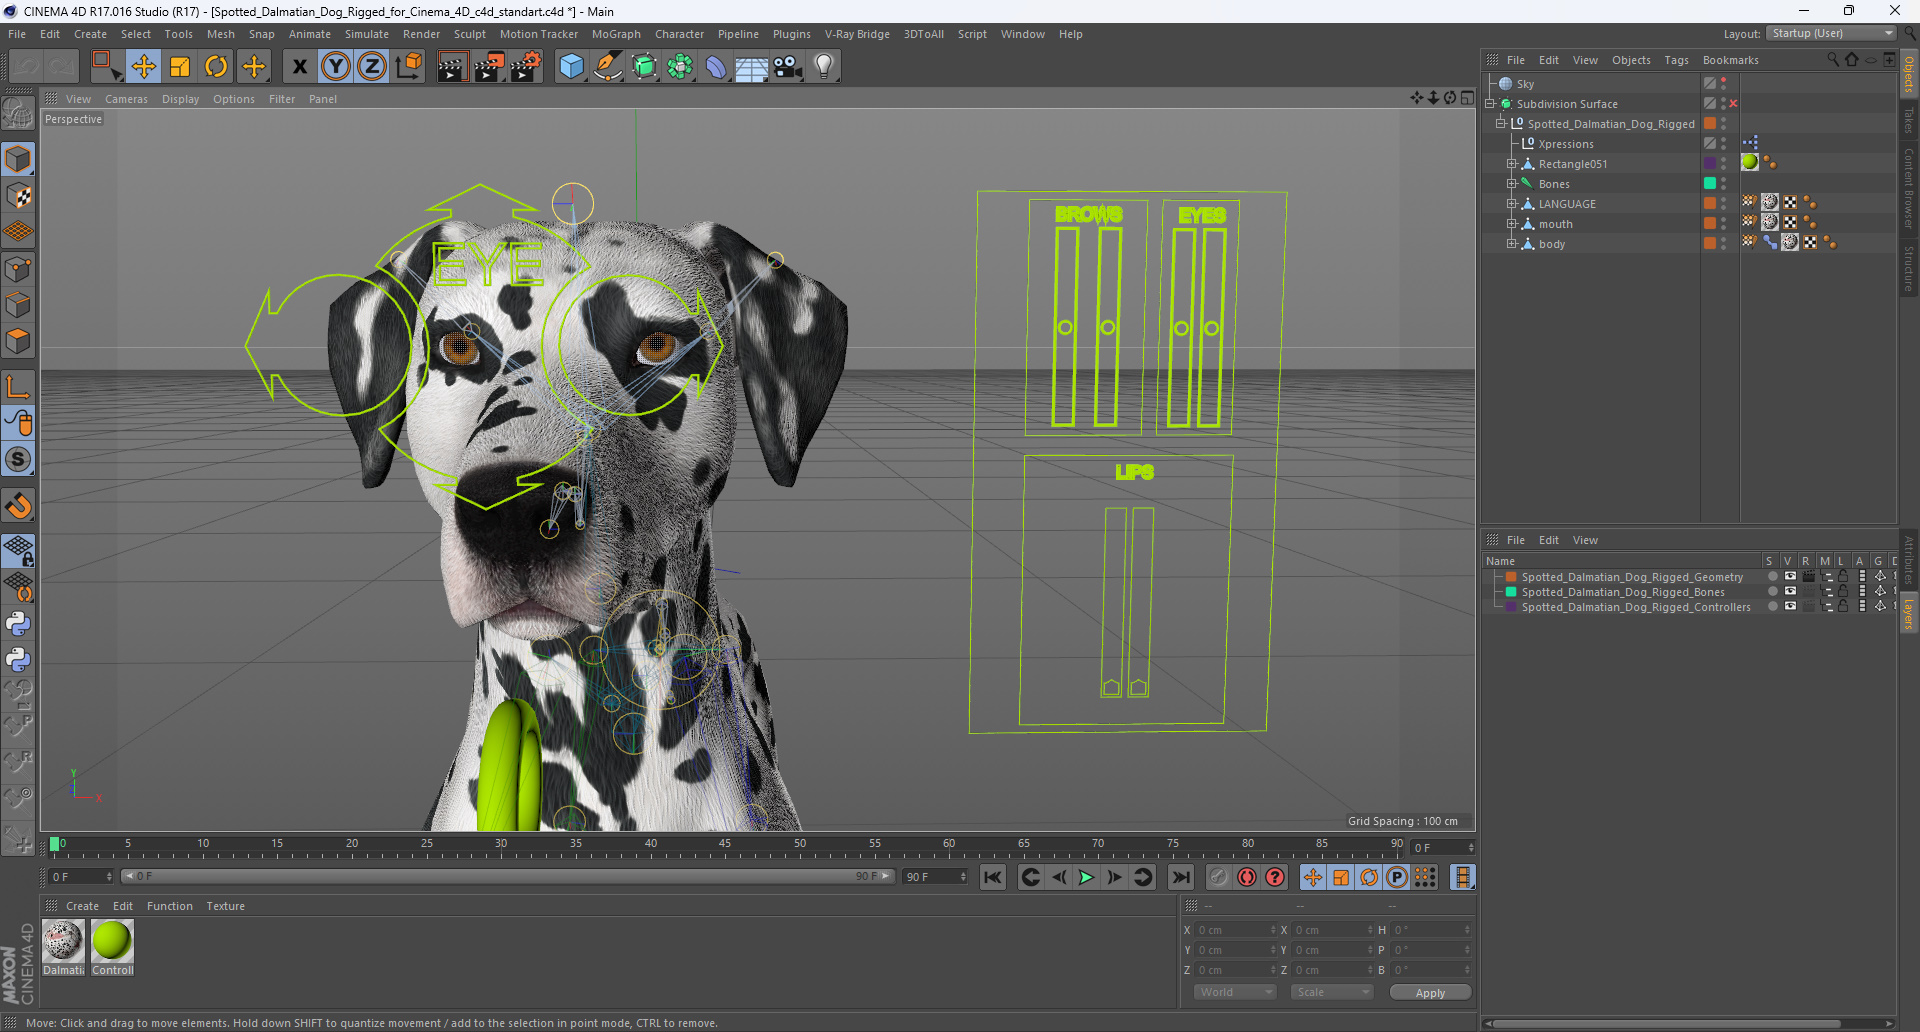Collapse Spotted_Dalmatian_Dog_Rigged null

pyautogui.click(x=1500, y=124)
